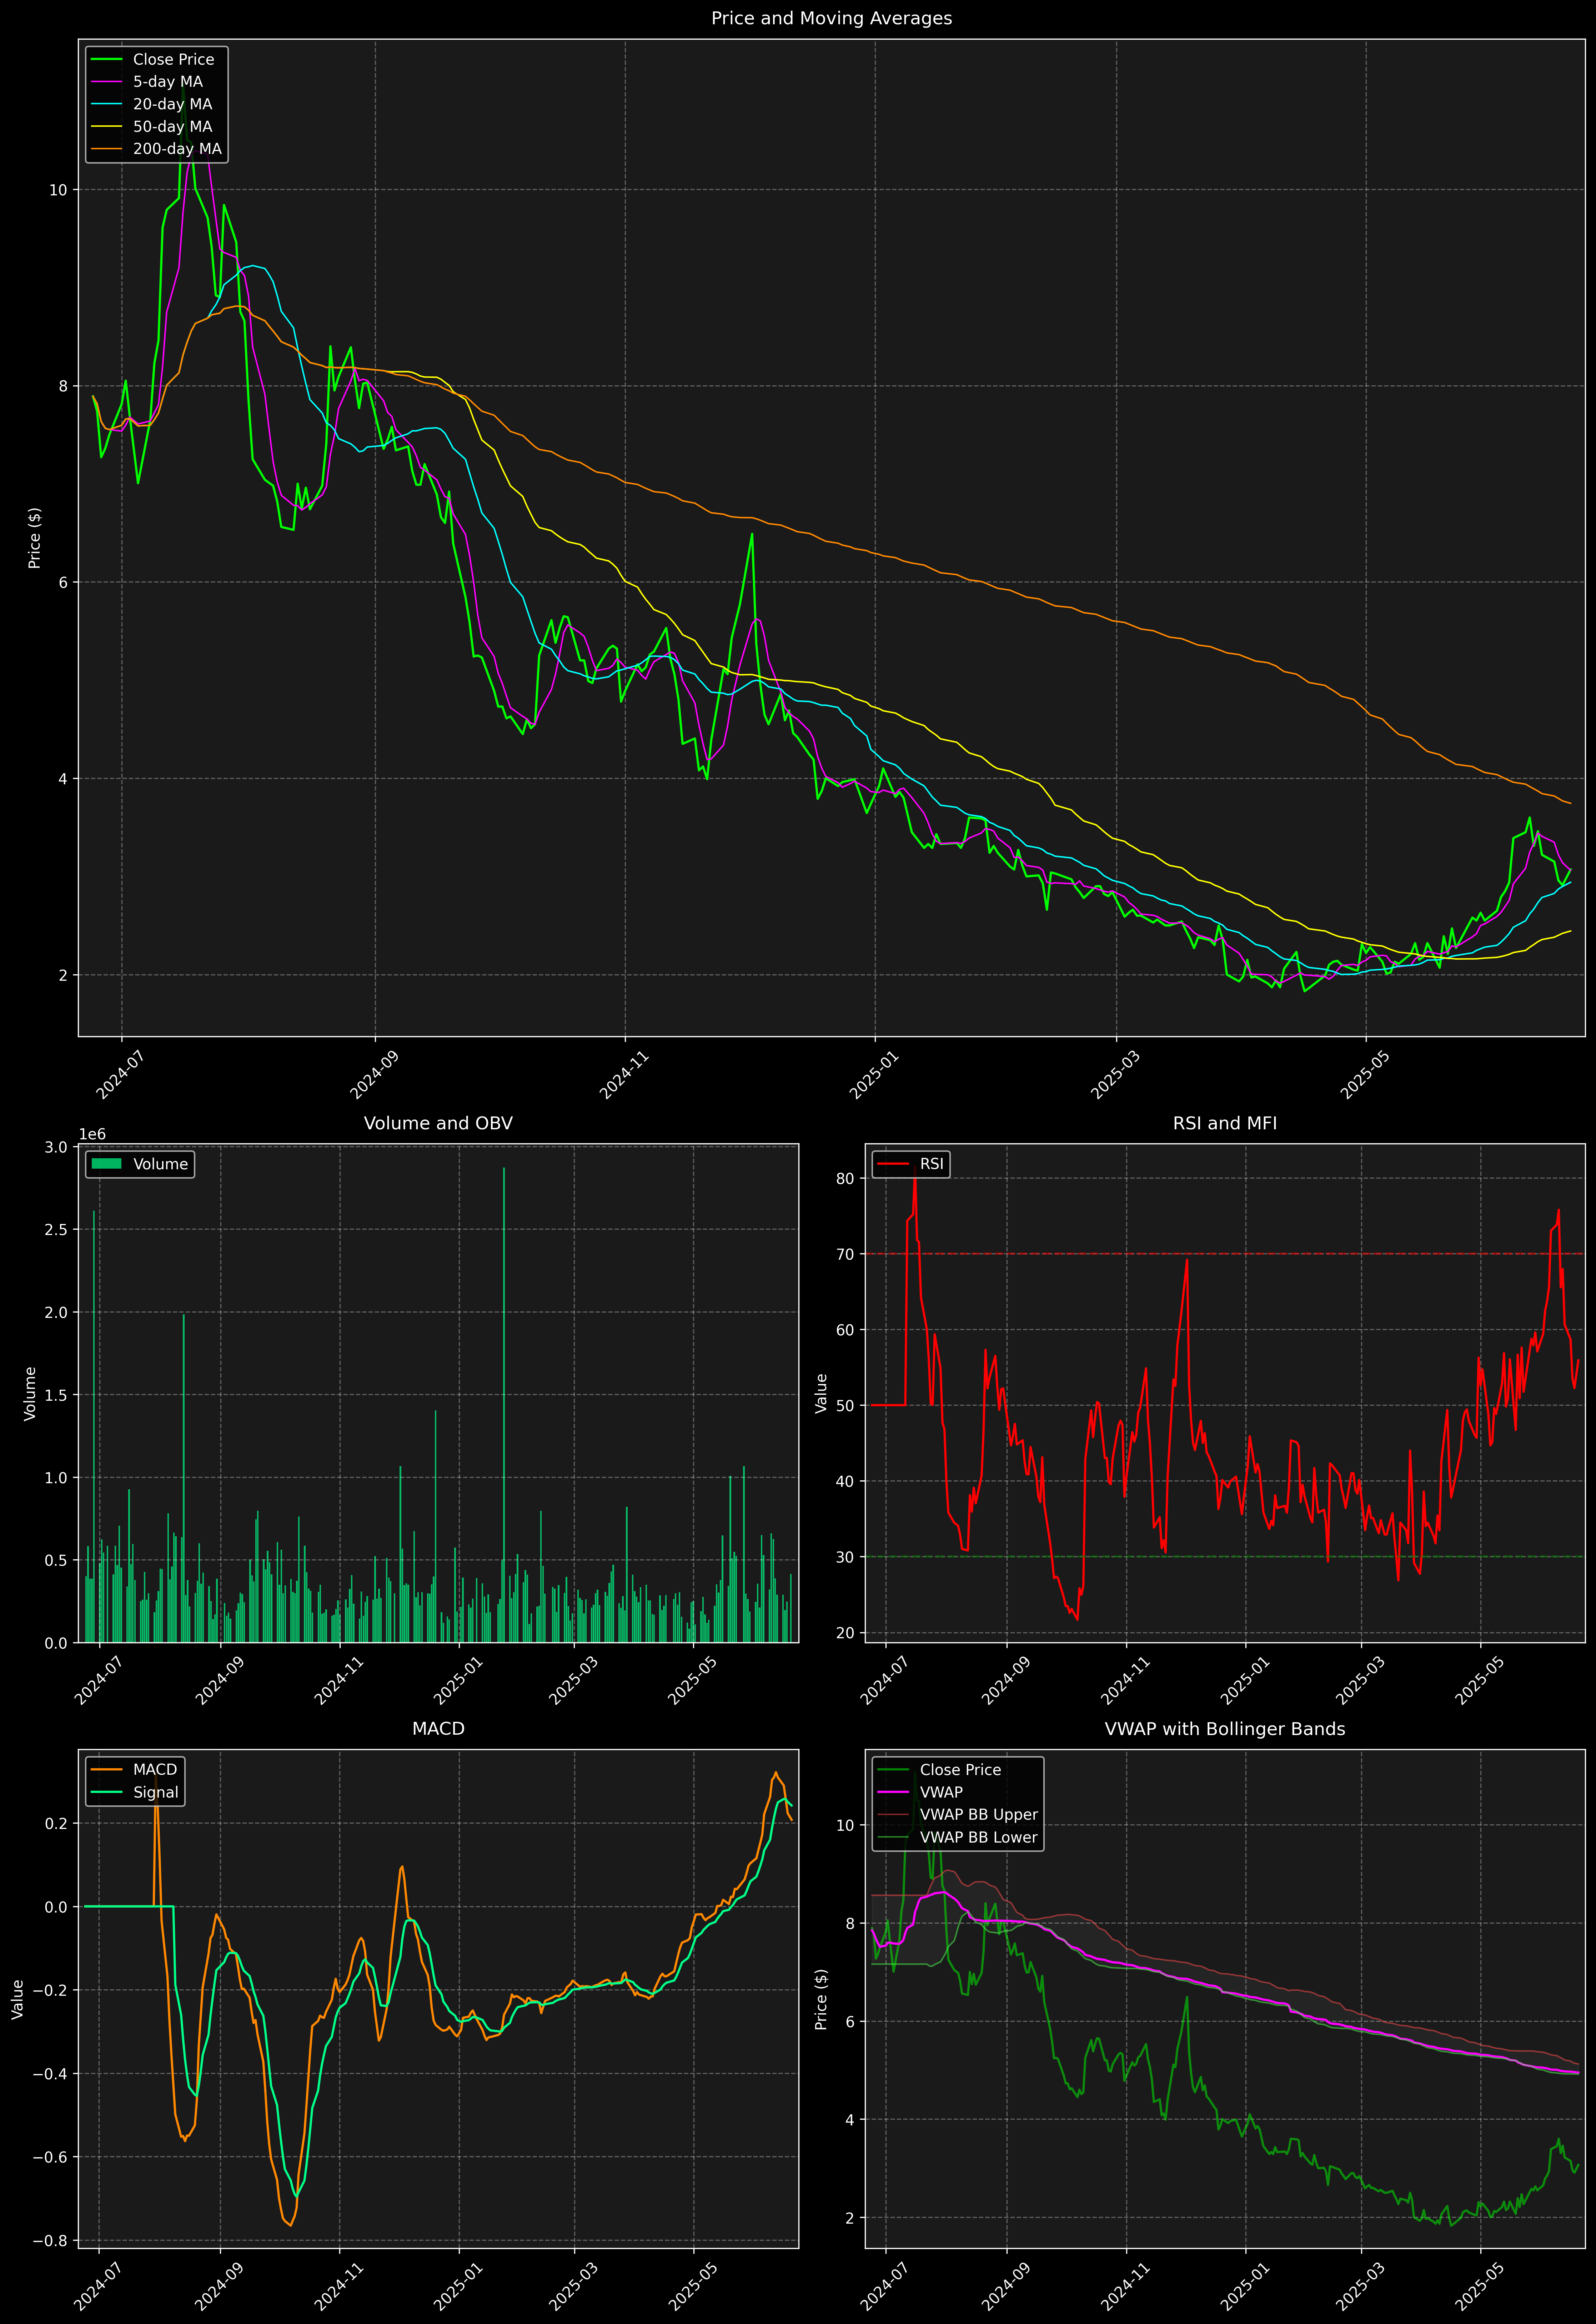Click the 'Price and Moving Averages' chart title
1596x2324 pixels.
coord(831,18)
